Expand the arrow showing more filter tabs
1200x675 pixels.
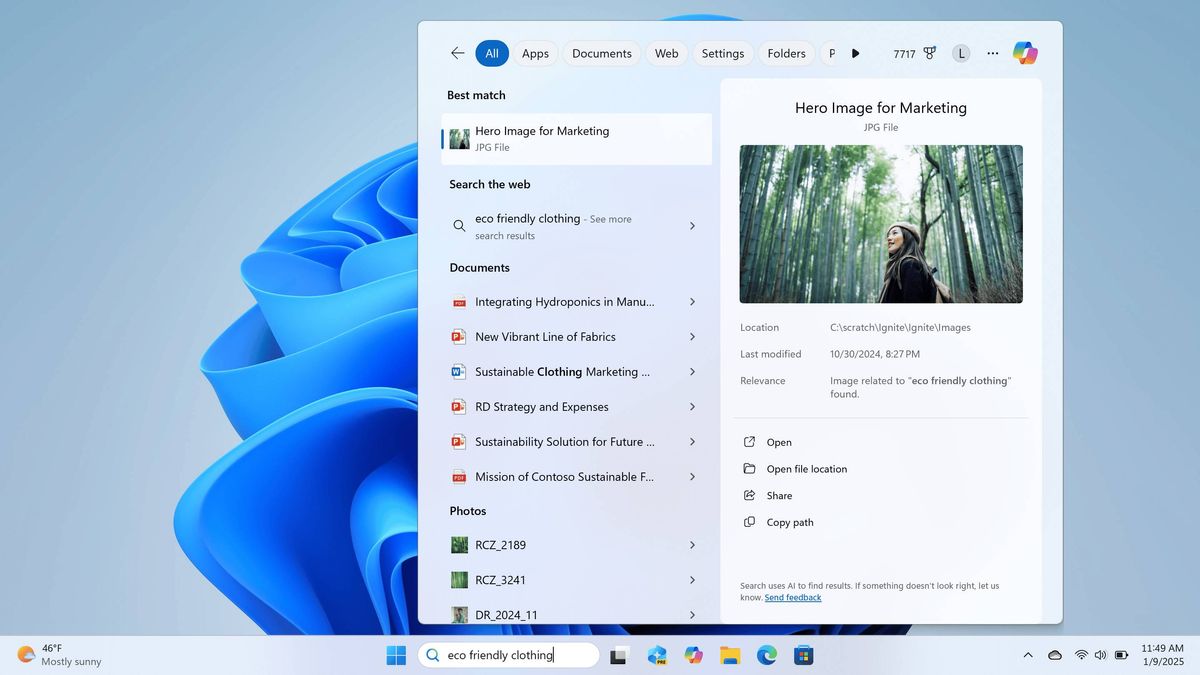[855, 53]
